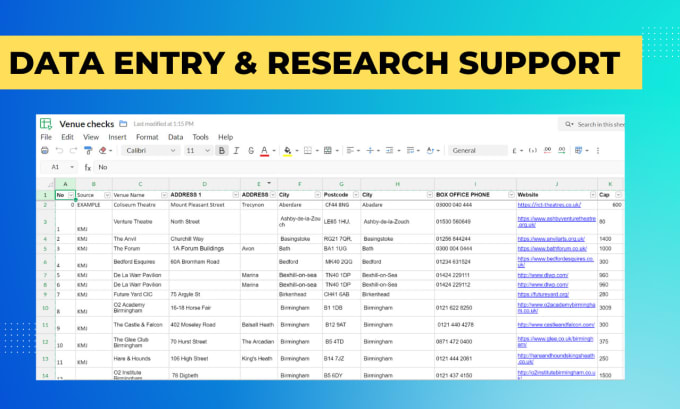680x409 pixels.
Task: Apply the yellow fill color bucket
Action: [287, 151]
